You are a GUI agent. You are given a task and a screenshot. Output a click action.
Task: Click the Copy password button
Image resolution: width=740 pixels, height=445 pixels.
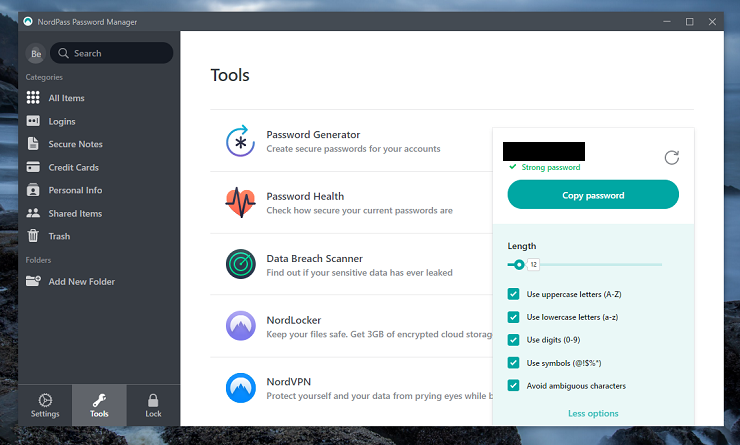click(x=593, y=194)
